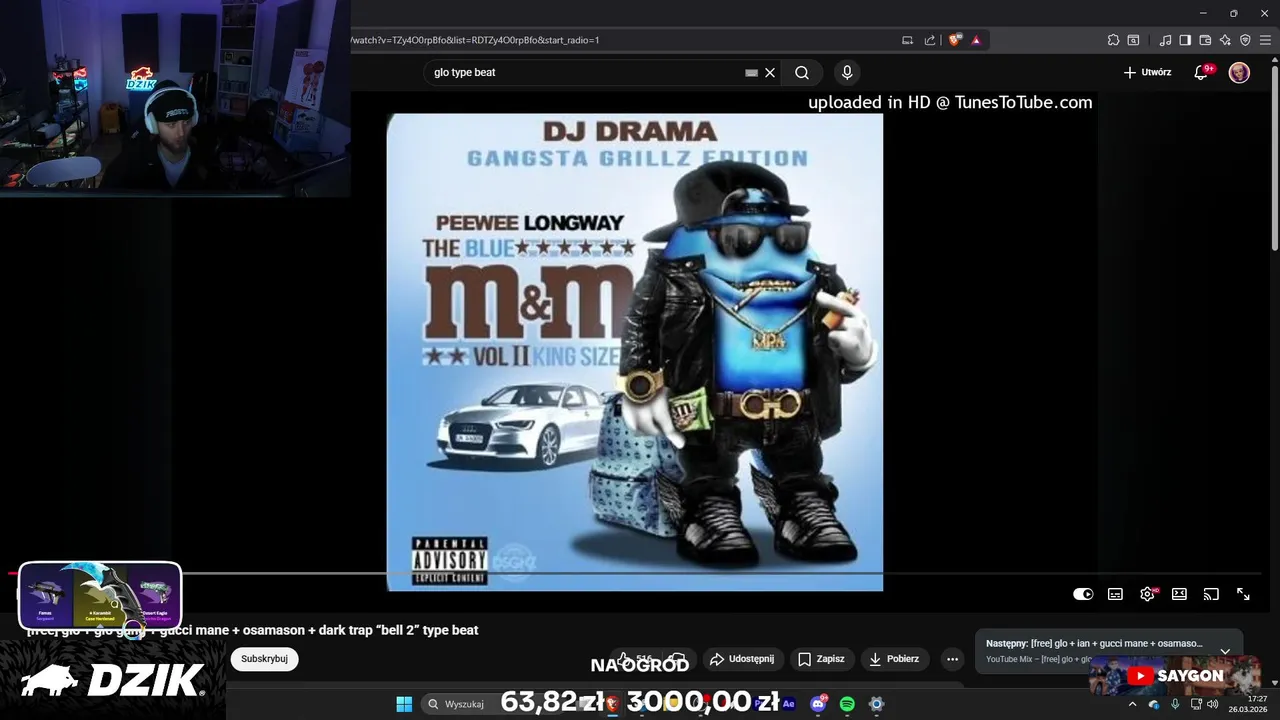Start voice search with microphone
Screen dimensions: 1280x720
click(847, 72)
